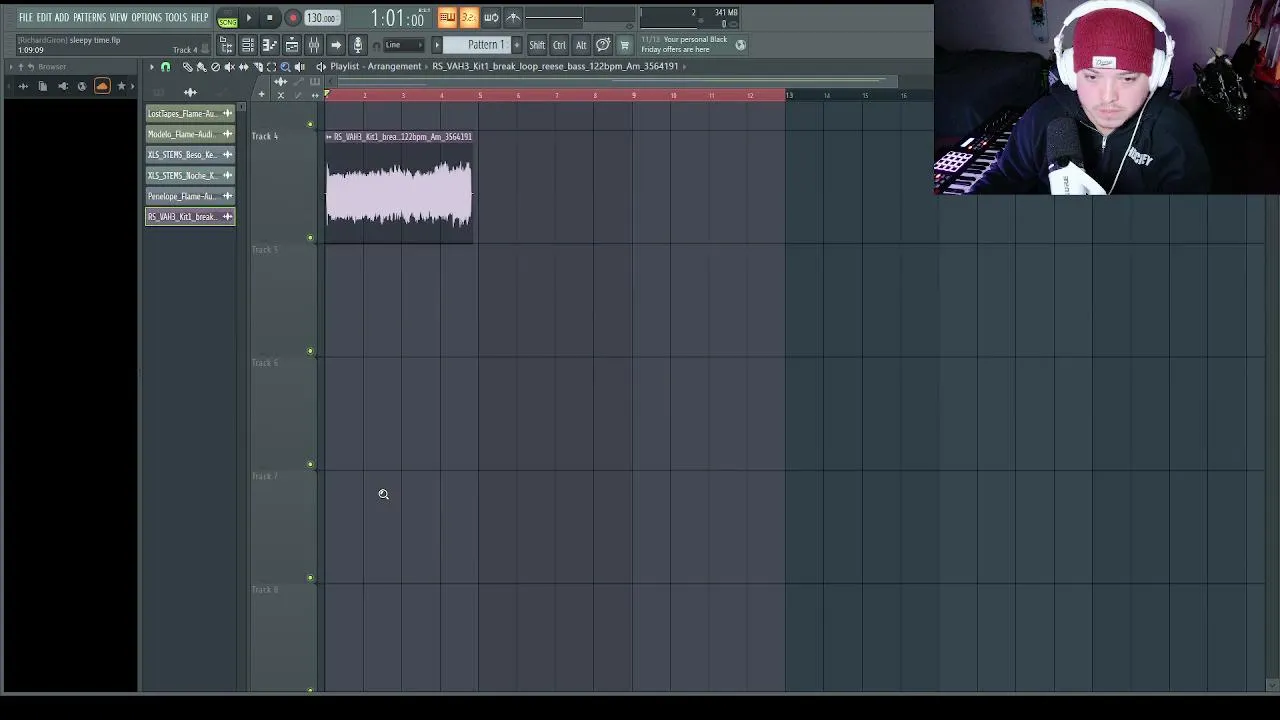Click the file page icon in browser

point(42,86)
